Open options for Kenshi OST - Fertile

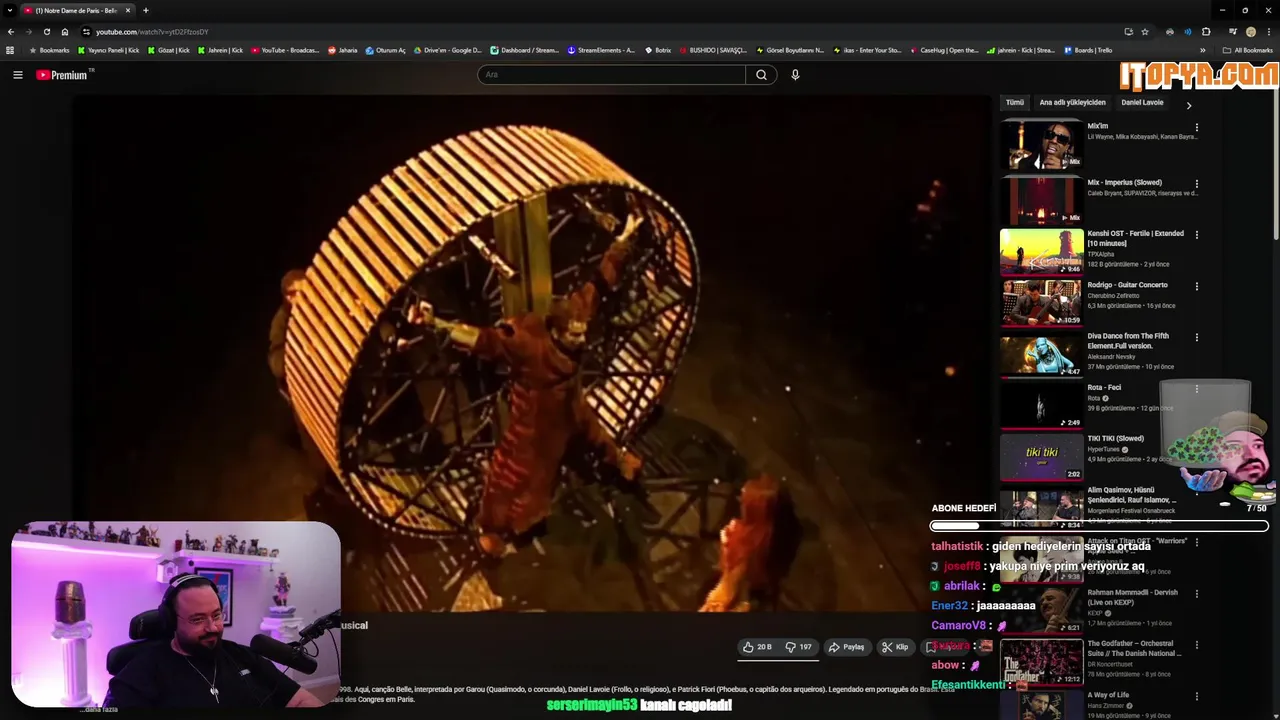[x=1196, y=235]
